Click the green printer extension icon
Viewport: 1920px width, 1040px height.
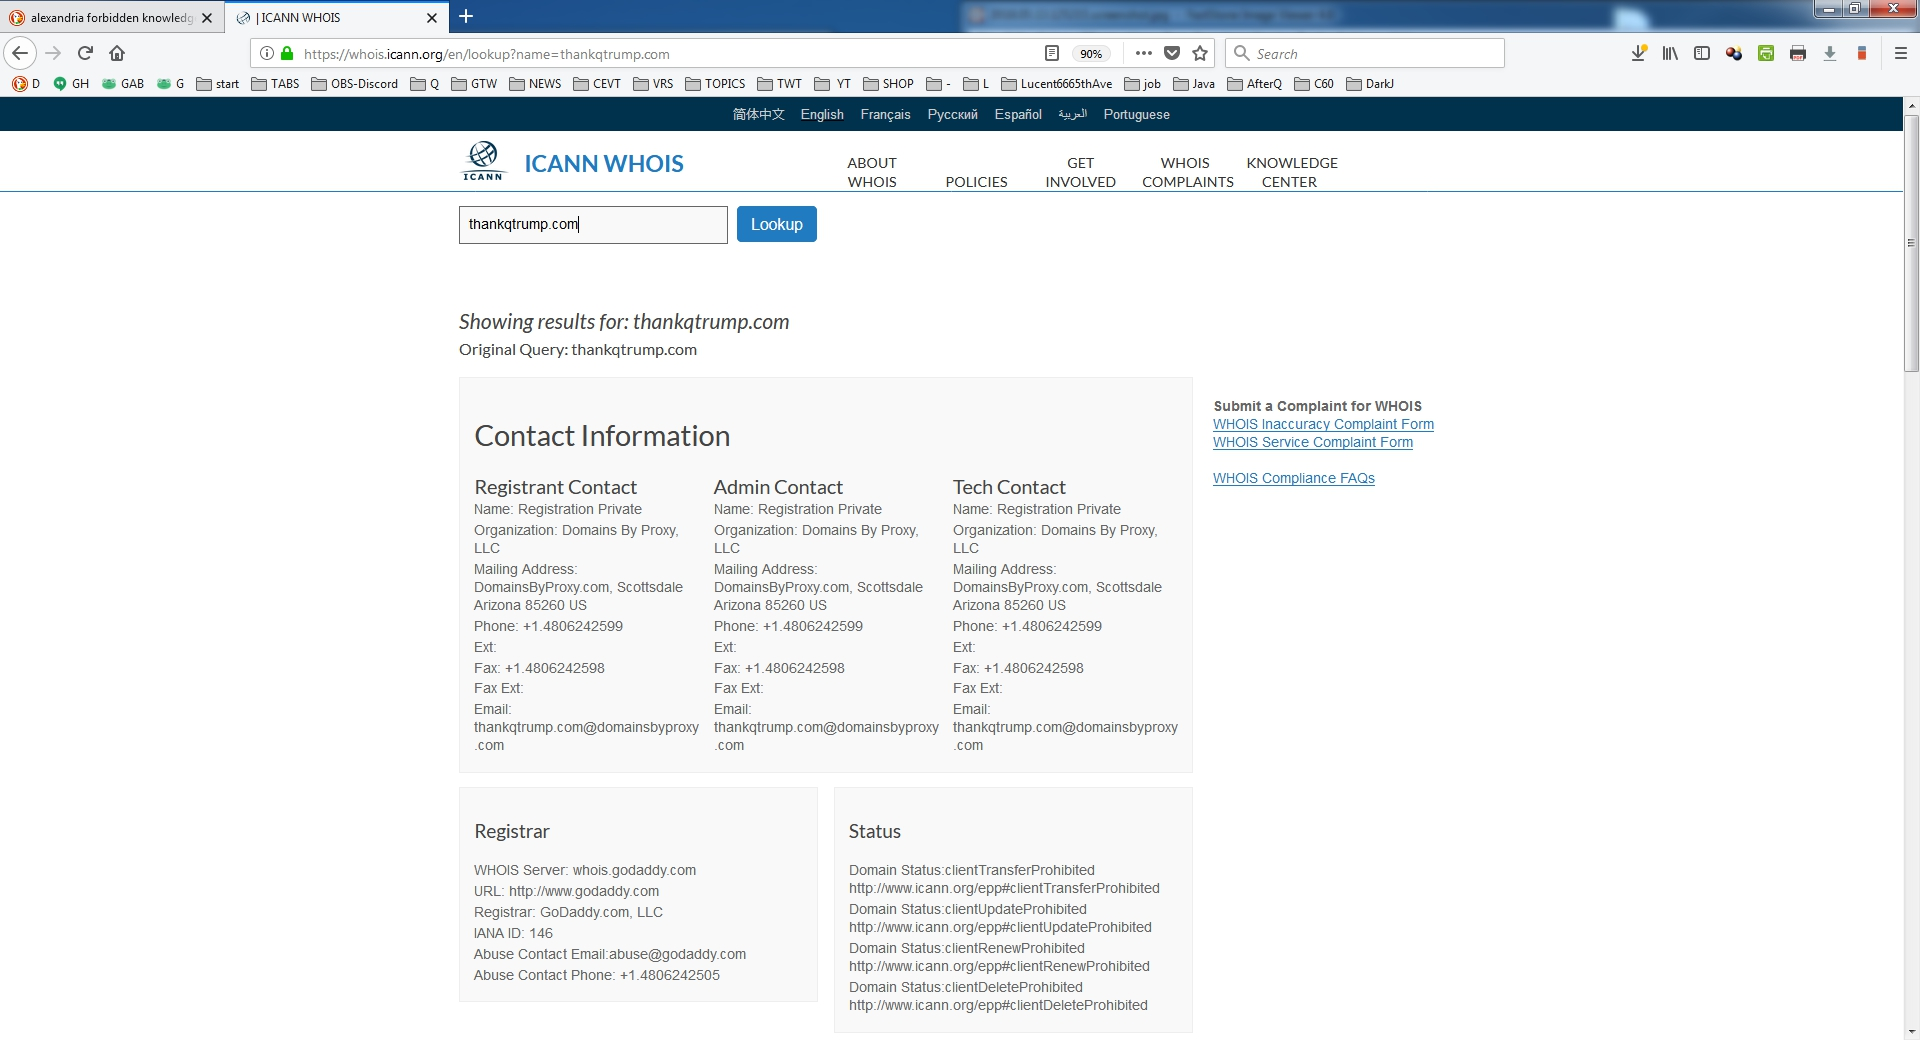coord(1766,53)
